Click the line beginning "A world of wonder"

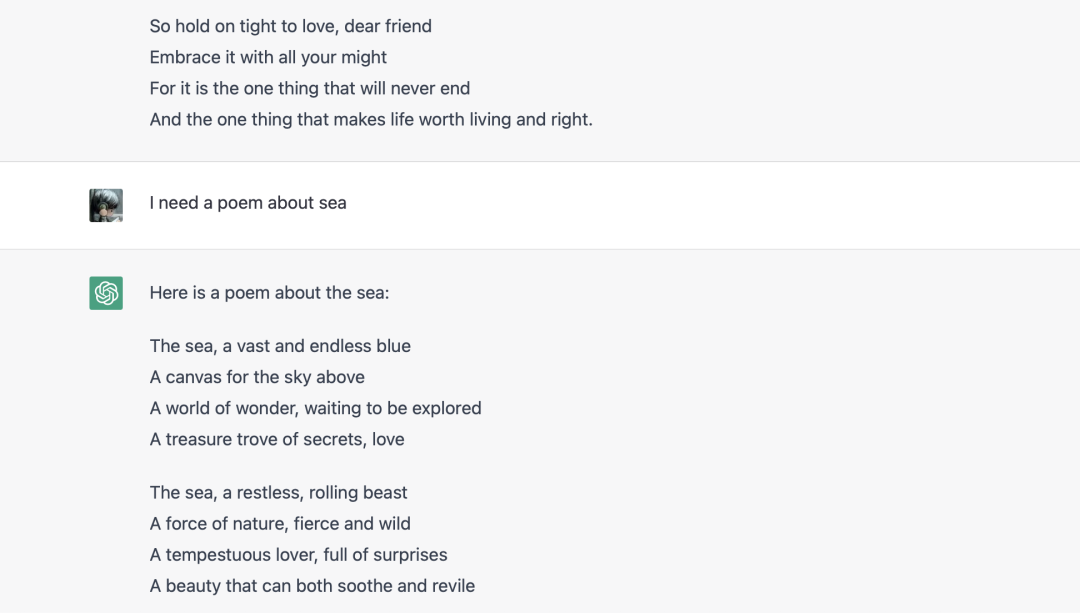tap(315, 408)
